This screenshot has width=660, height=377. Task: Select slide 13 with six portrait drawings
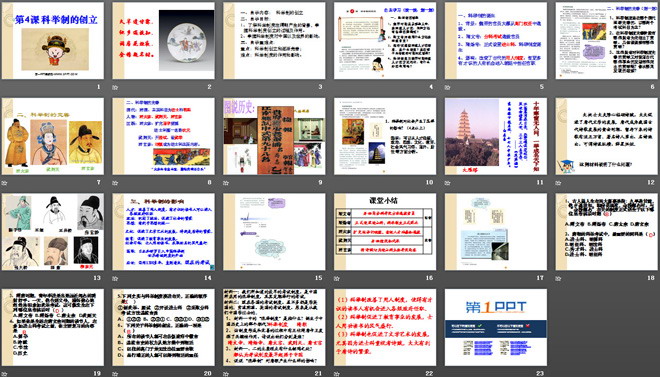point(53,232)
